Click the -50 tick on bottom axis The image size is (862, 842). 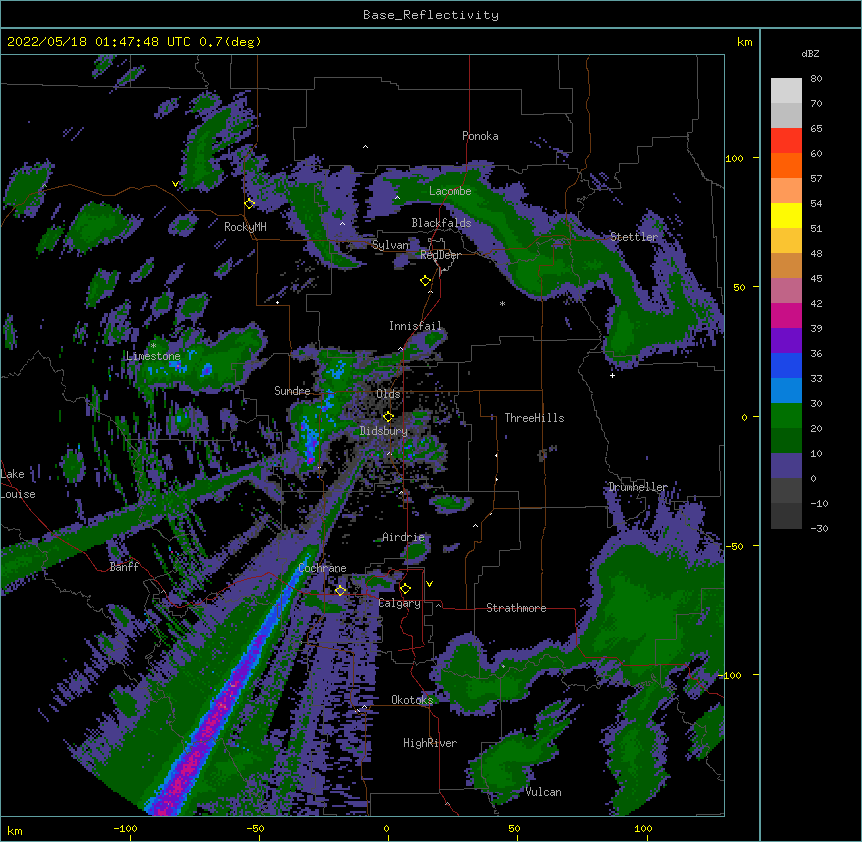click(x=255, y=828)
